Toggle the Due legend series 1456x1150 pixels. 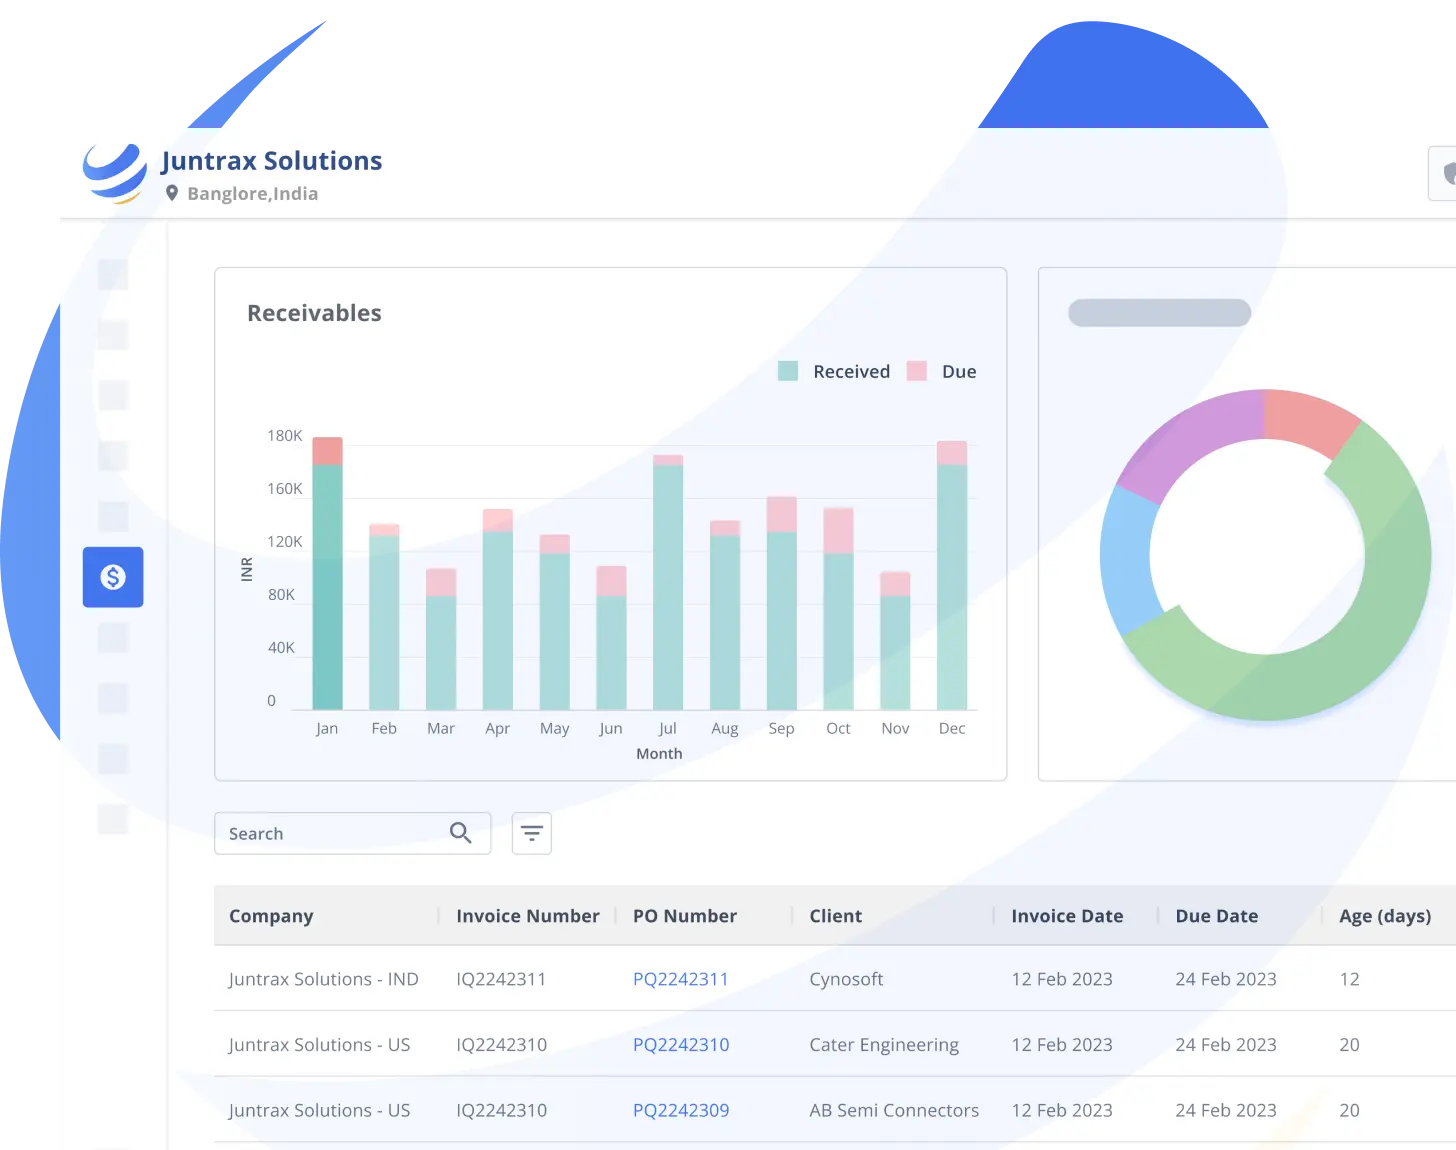point(941,371)
